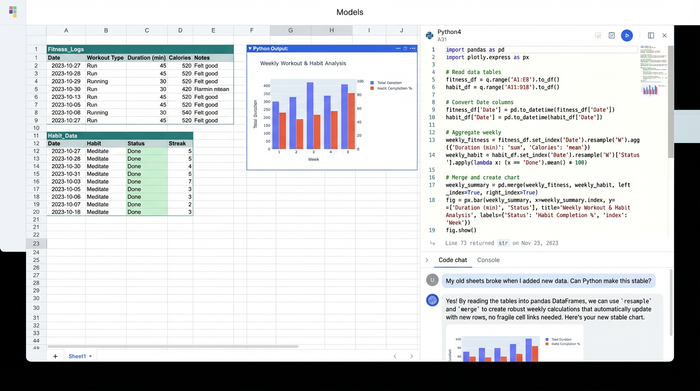Click the 'Status' column header in Habit_Data

[146, 143]
